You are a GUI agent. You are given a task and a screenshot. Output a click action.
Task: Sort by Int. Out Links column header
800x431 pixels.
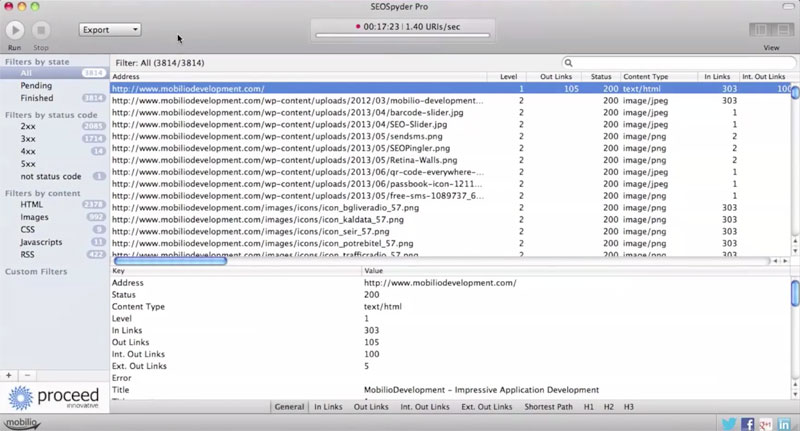click(765, 77)
